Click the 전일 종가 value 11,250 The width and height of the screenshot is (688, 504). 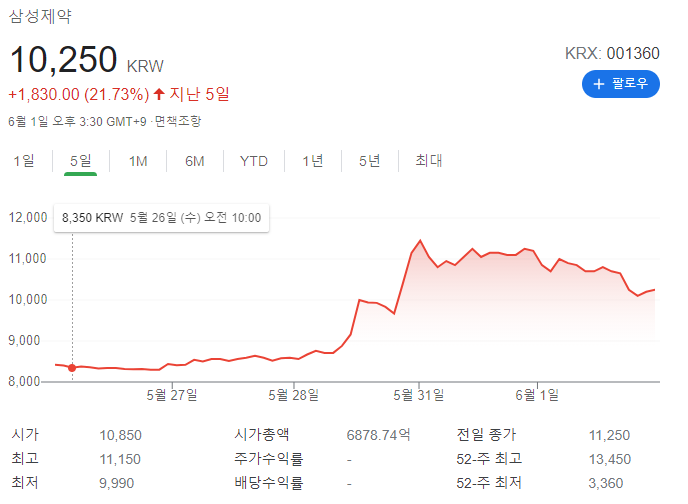[x=609, y=435]
